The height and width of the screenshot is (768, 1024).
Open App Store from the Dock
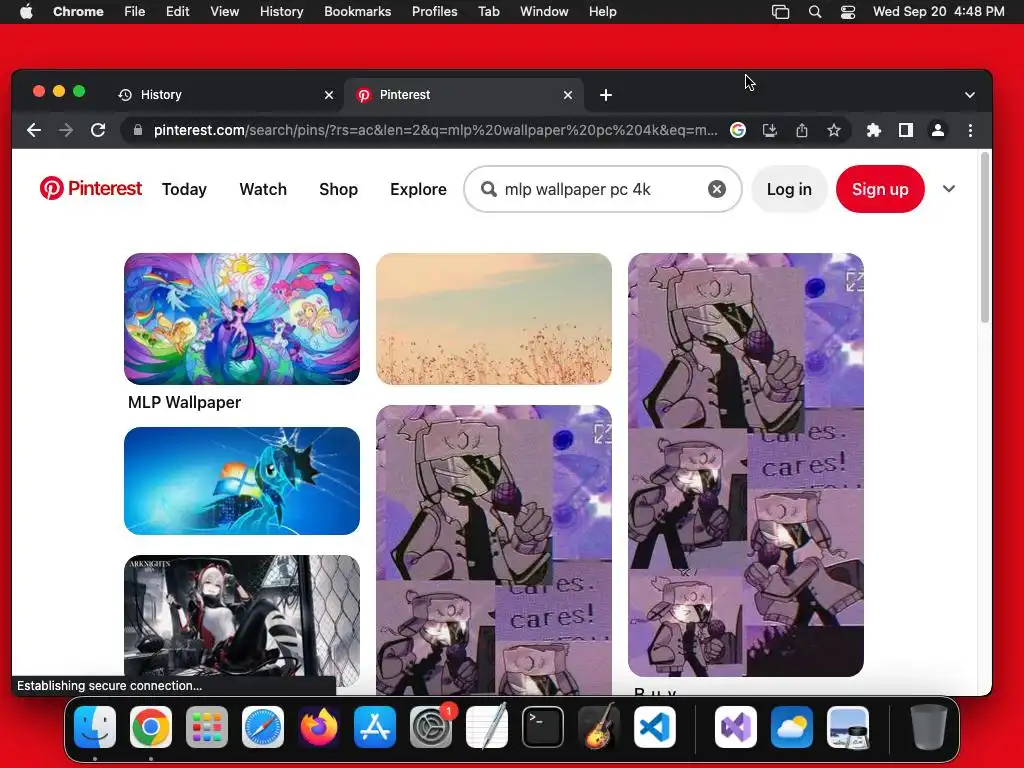click(x=375, y=727)
